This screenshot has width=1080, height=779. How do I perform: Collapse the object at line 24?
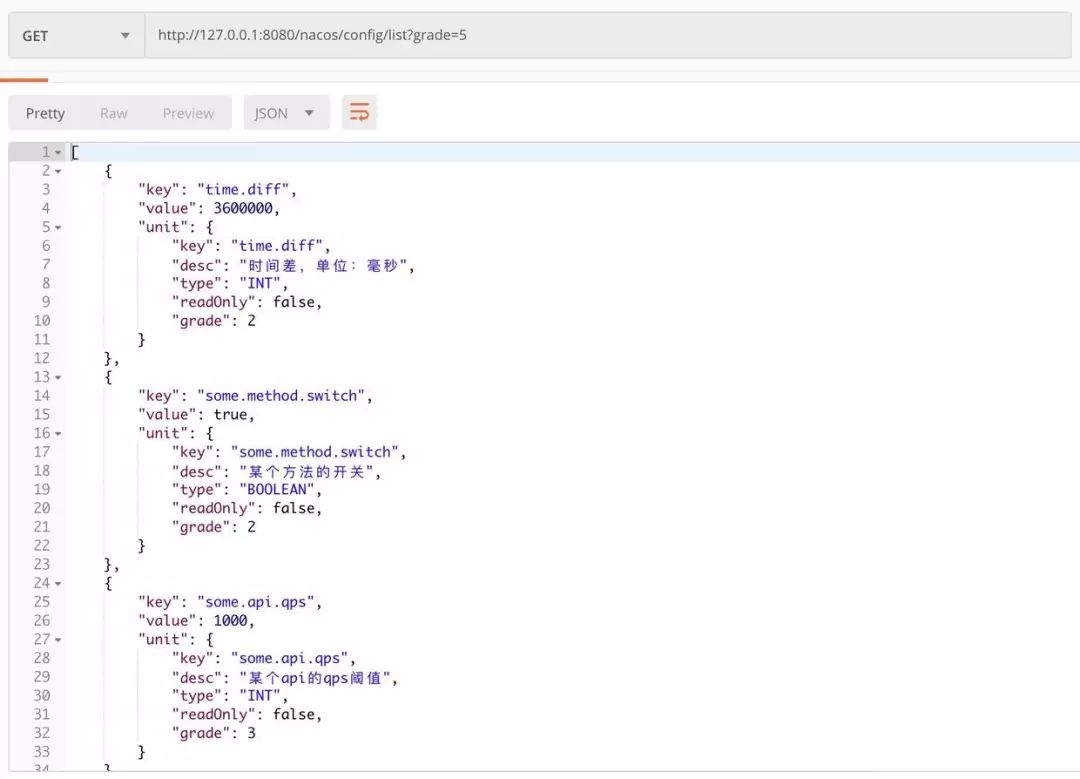59,583
